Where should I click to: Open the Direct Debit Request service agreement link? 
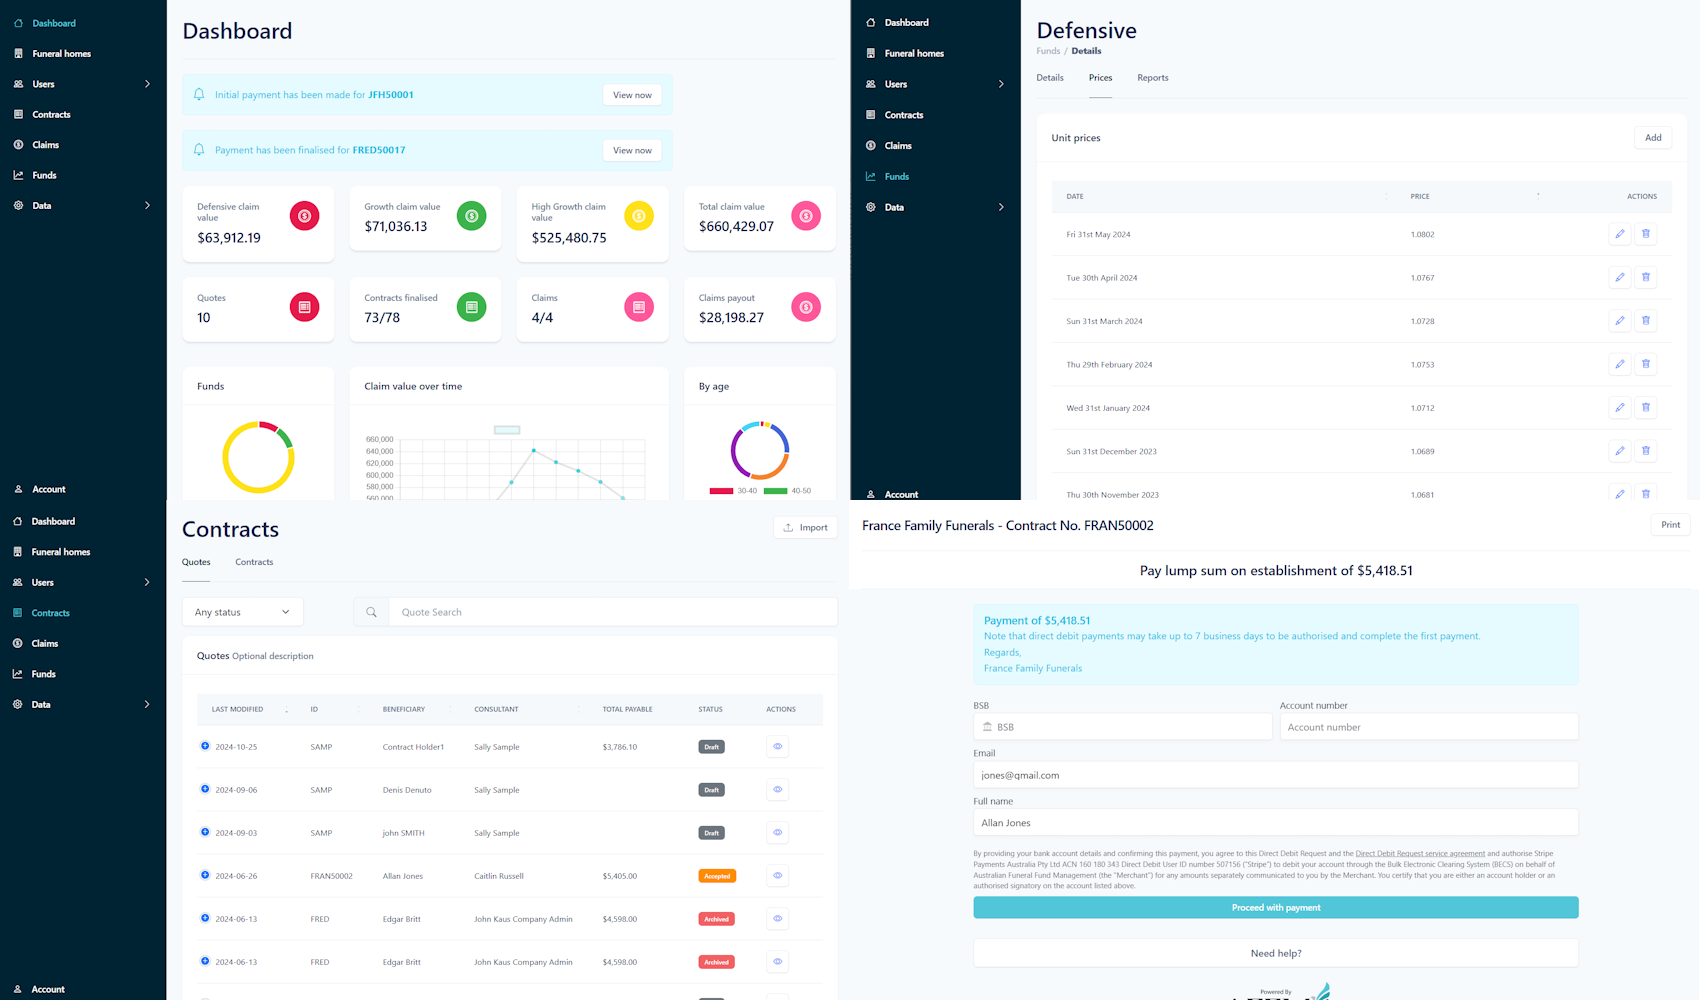1420,854
